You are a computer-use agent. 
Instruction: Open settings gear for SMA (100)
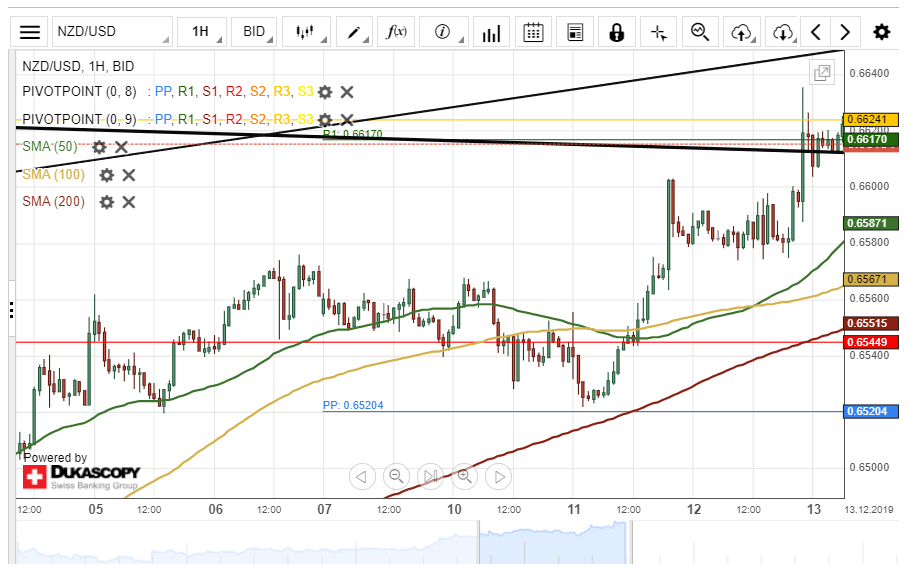pyautogui.click(x=107, y=175)
